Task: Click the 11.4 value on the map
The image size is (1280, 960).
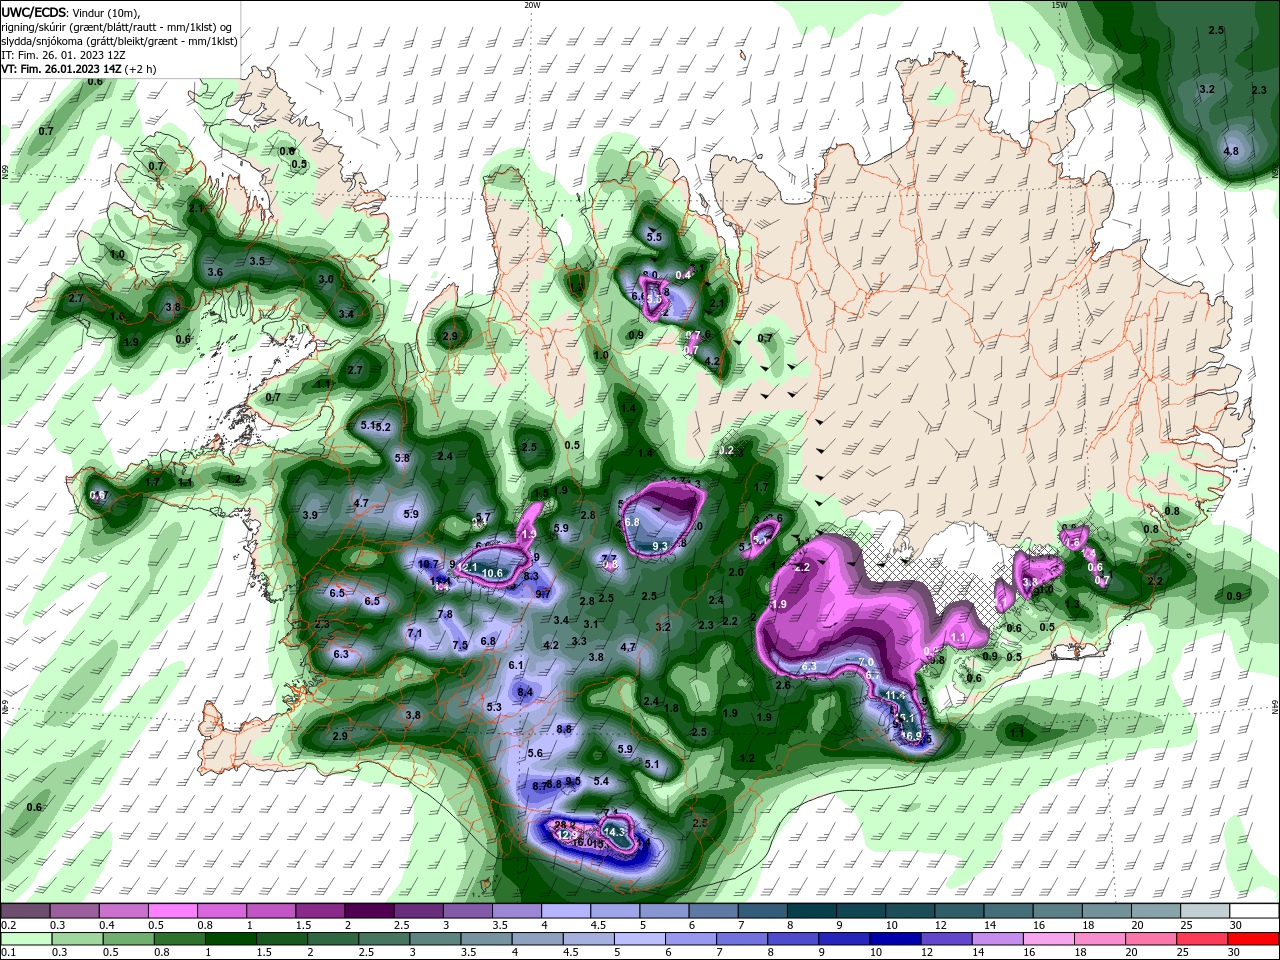Action: 896,695
